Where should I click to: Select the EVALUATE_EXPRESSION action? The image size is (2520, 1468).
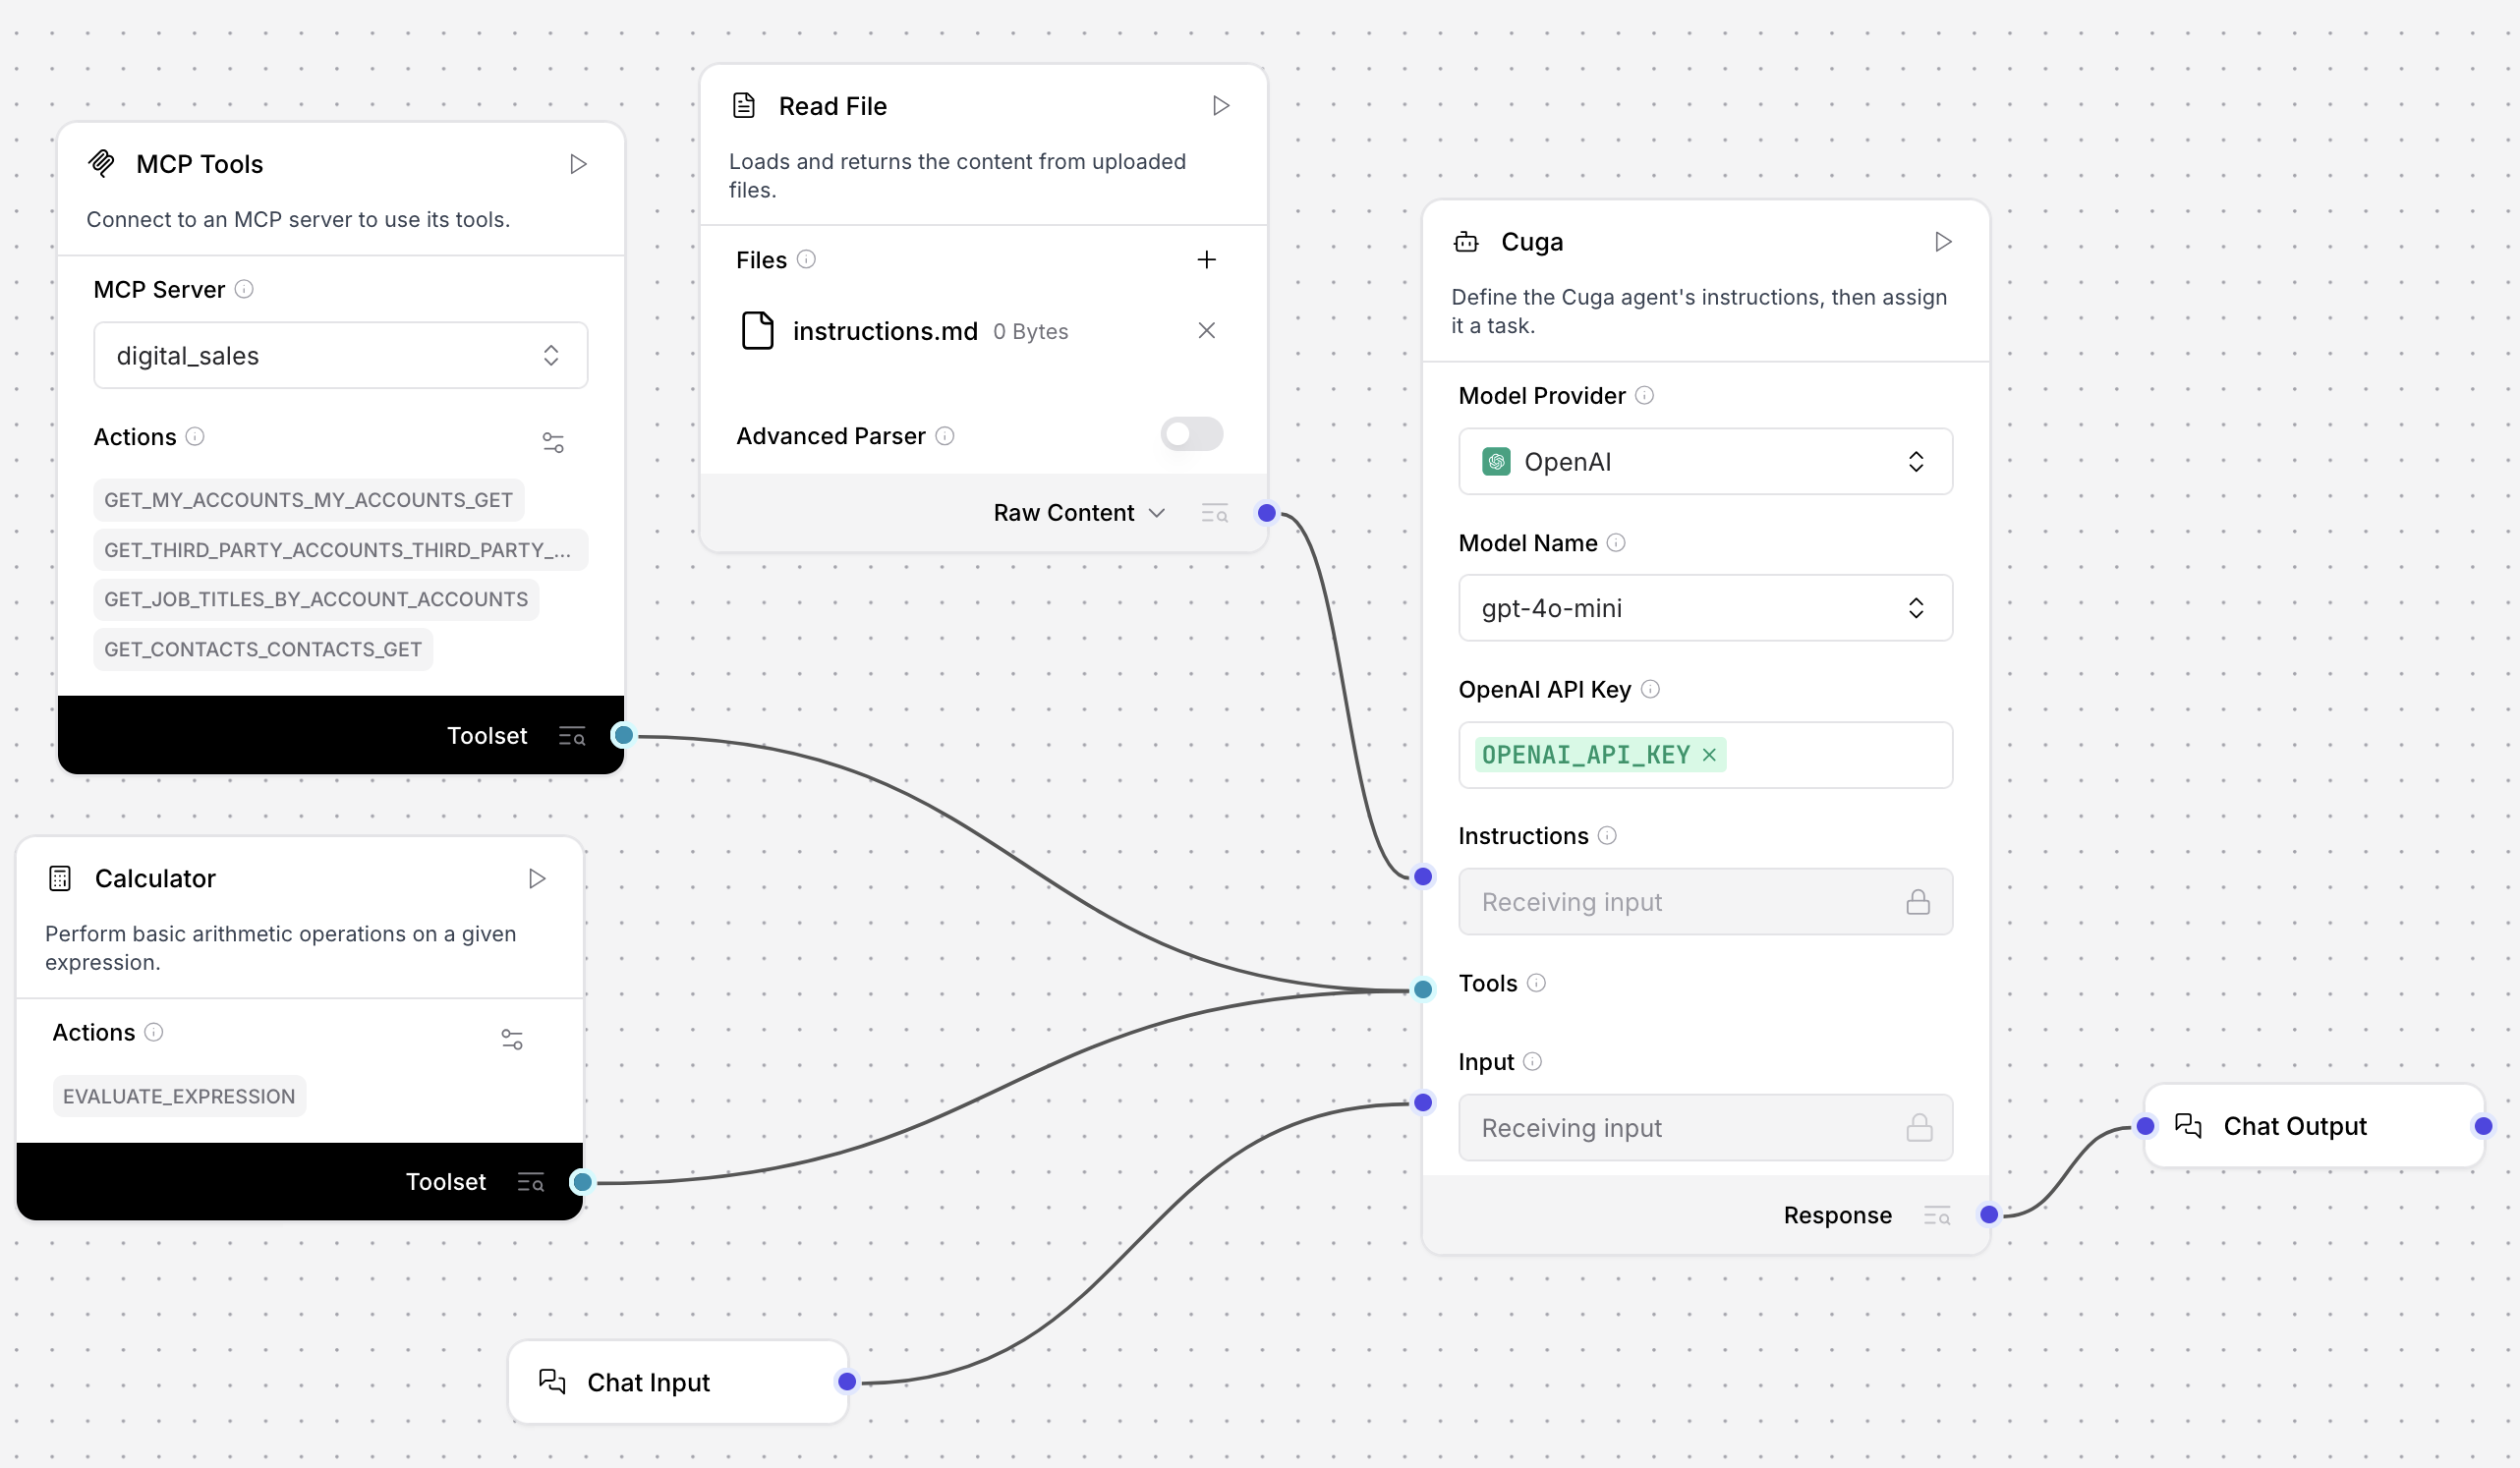(178, 1095)
